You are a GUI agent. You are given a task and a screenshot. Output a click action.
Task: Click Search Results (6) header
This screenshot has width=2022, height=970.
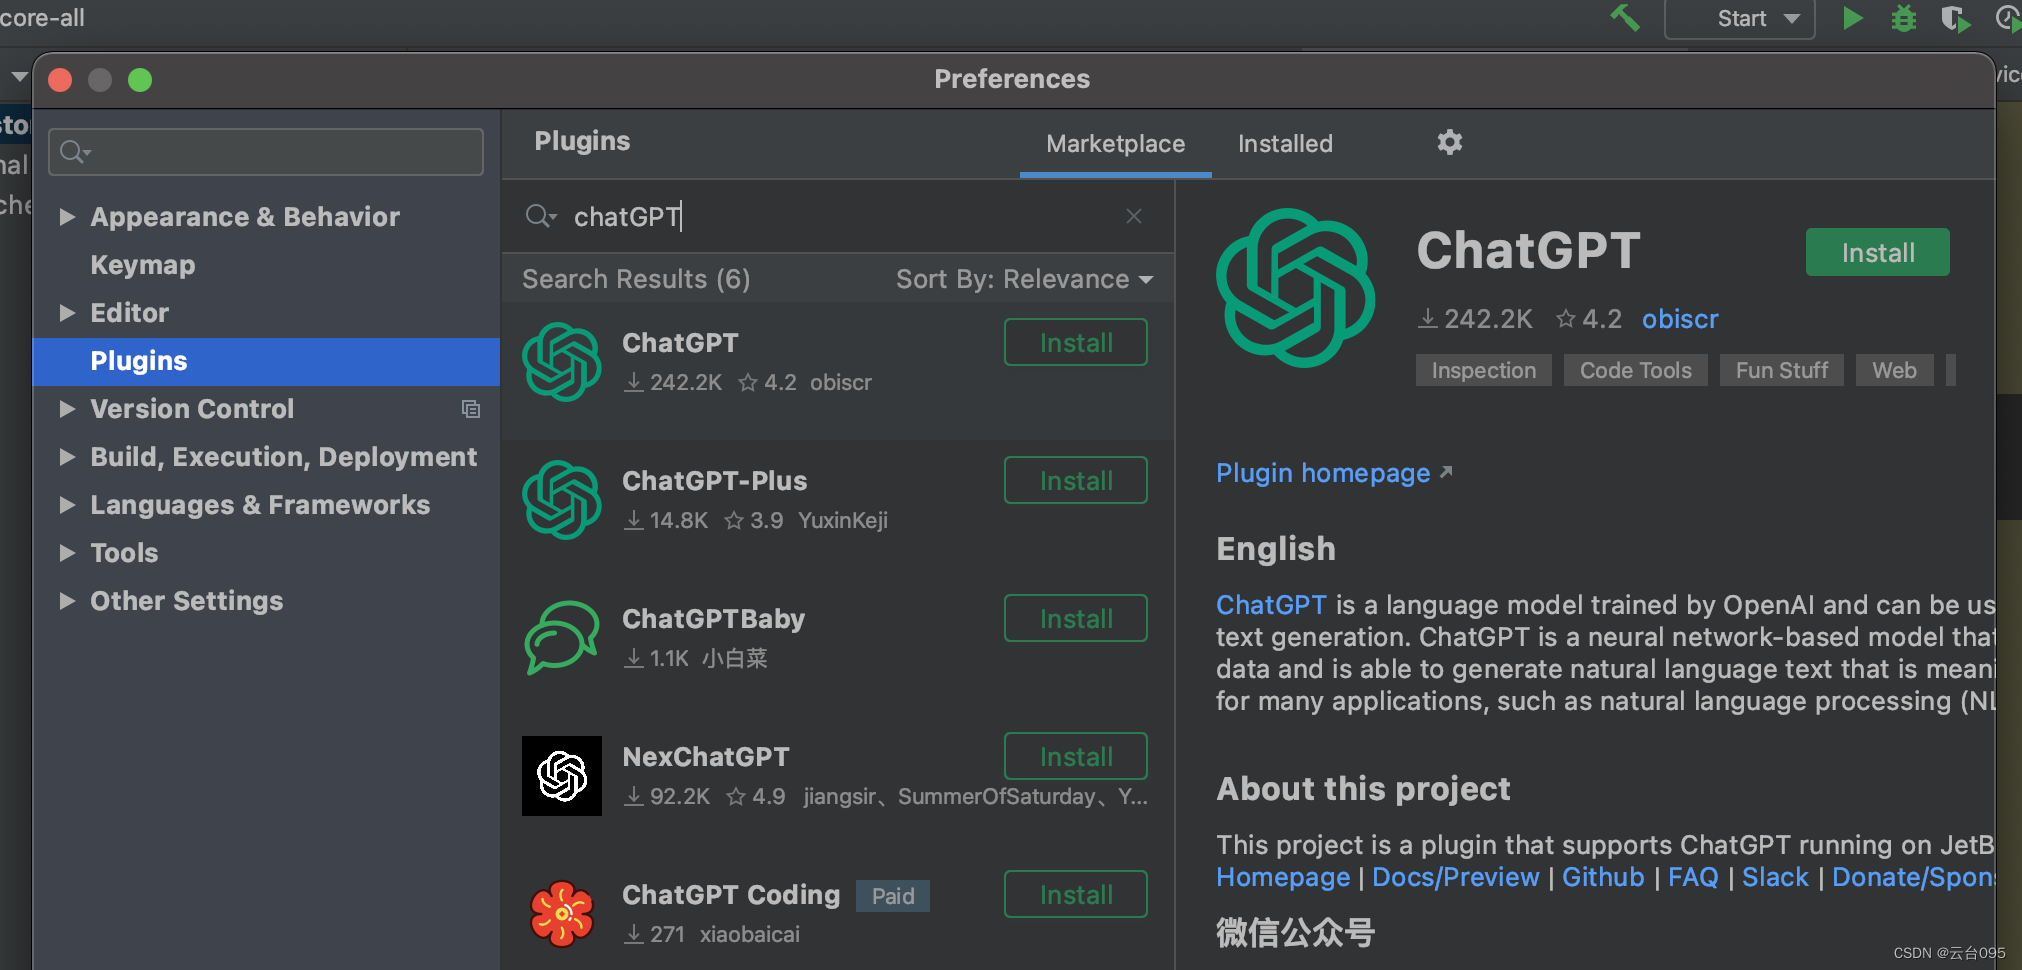click(636, 279)
